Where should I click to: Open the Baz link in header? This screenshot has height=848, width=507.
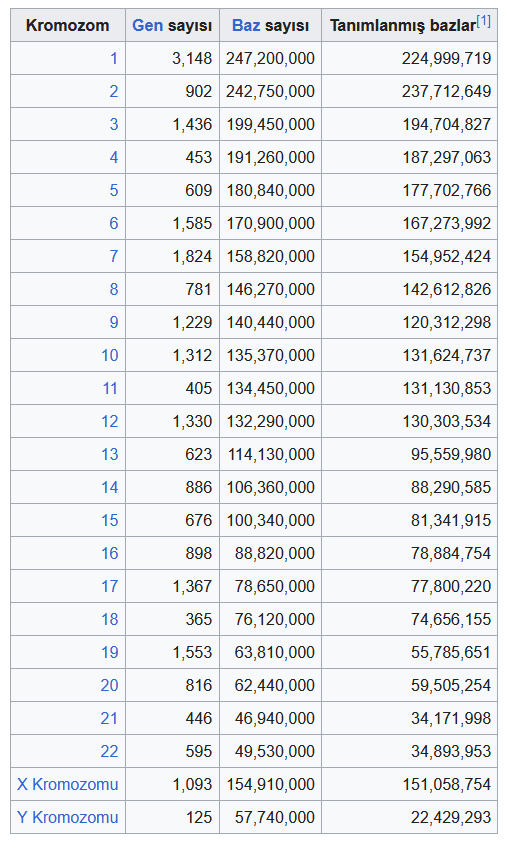246,25
